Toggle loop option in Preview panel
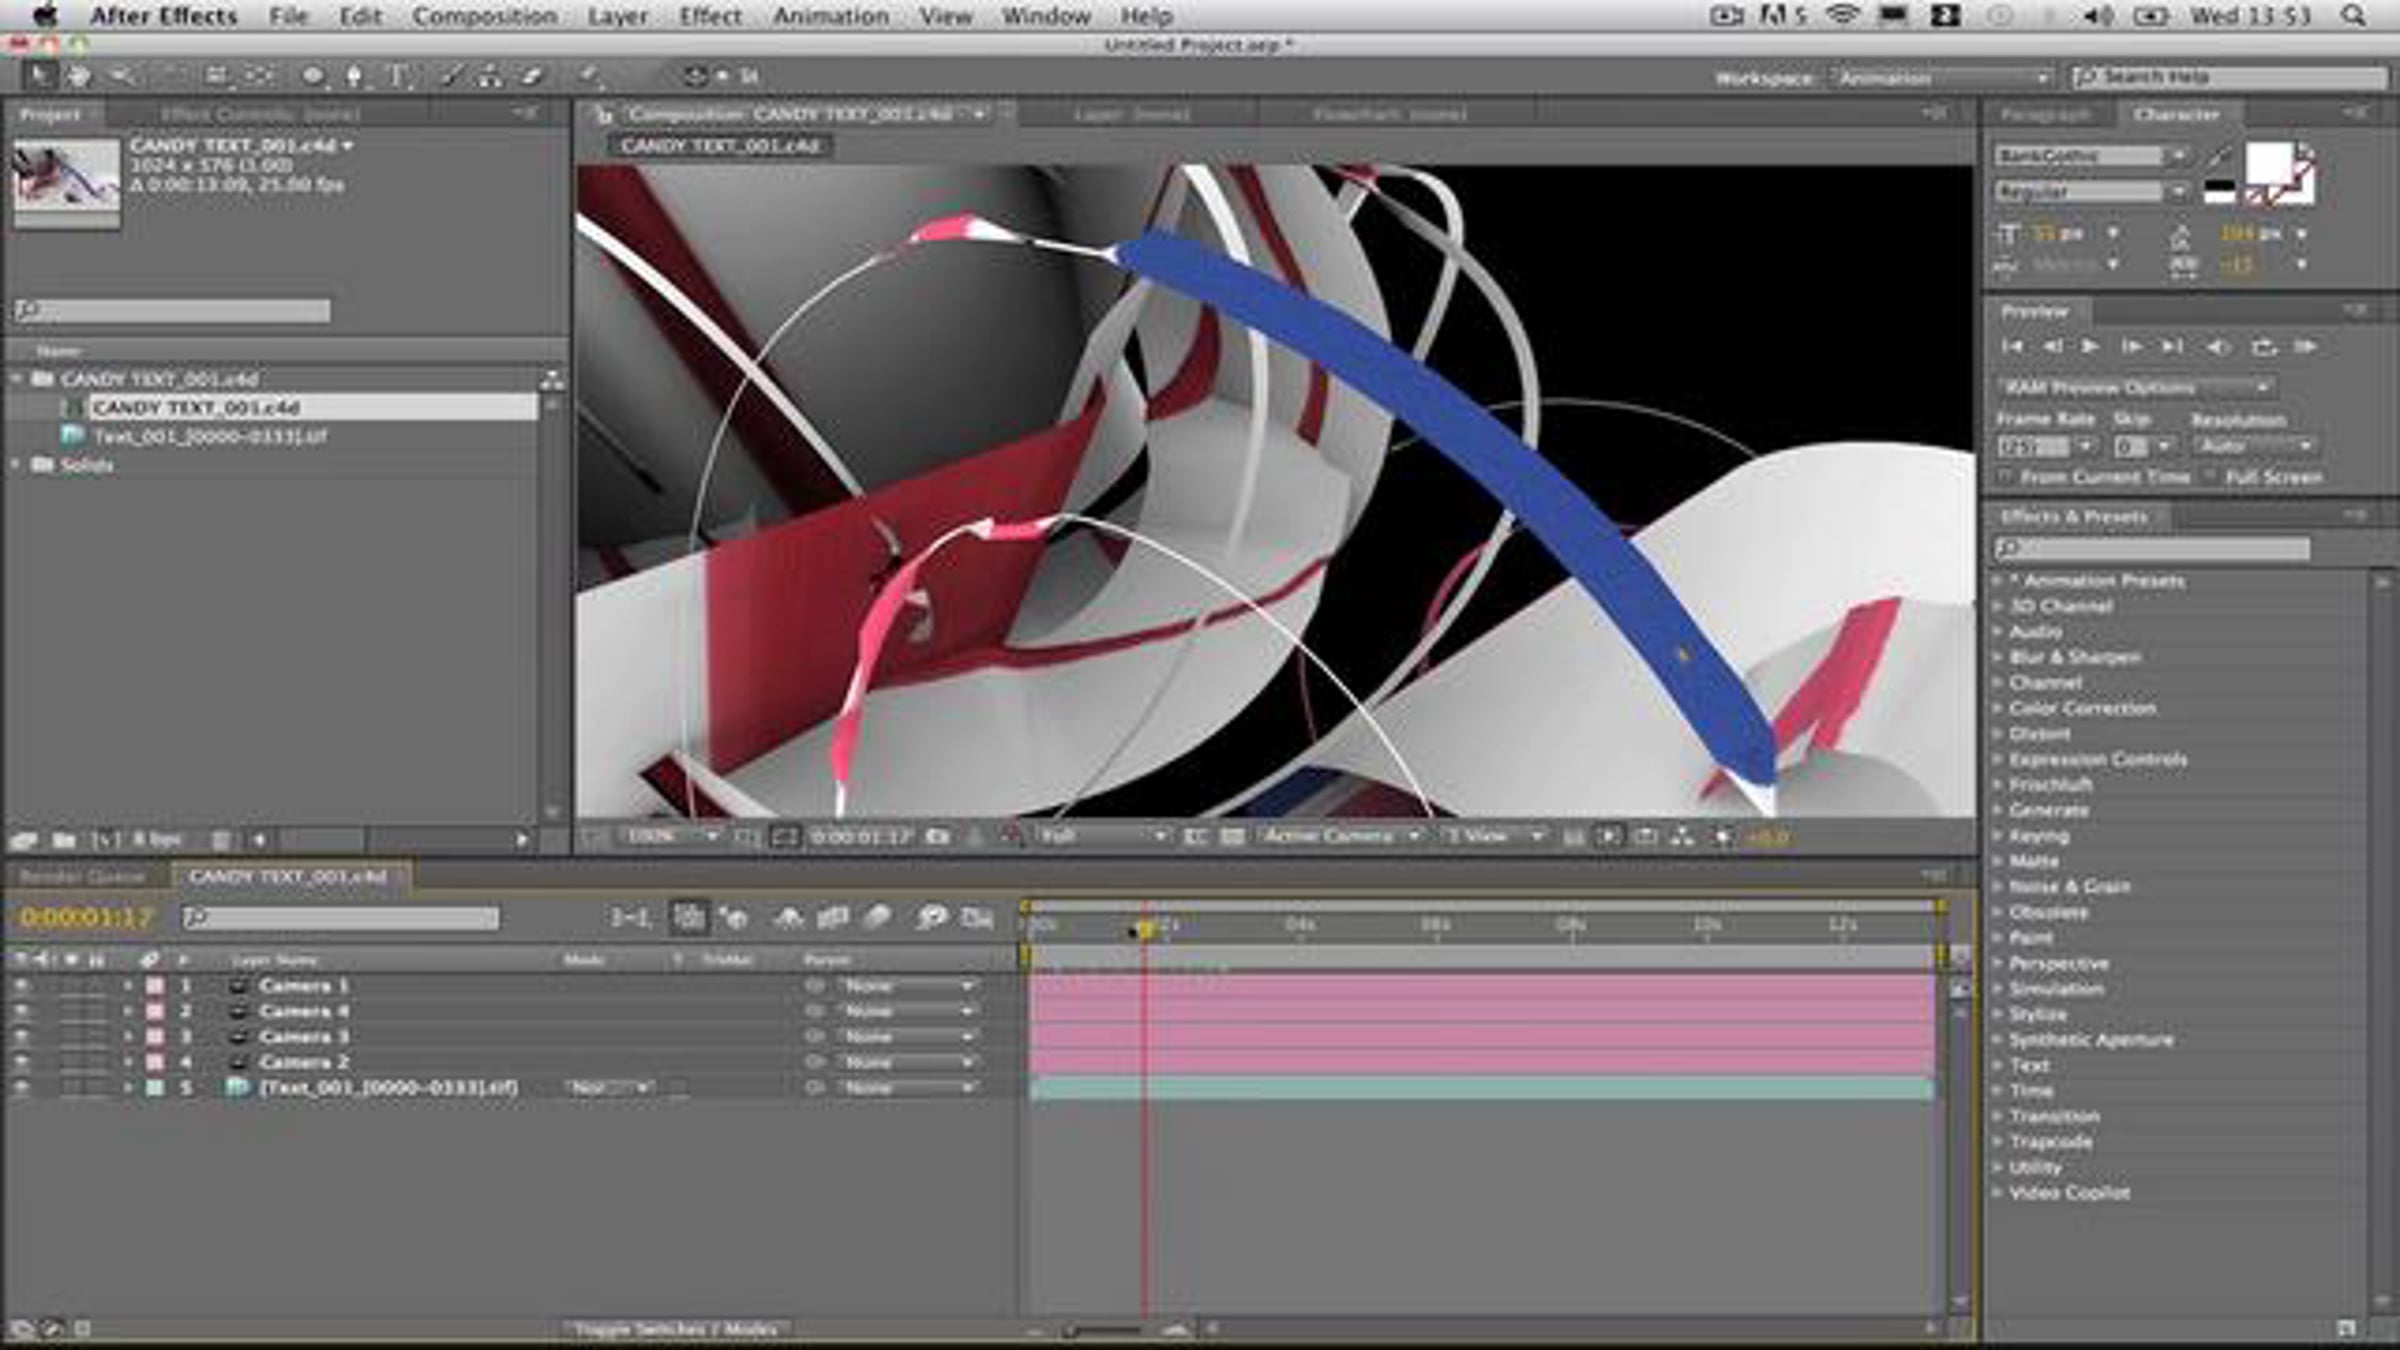2400x1350 pixels. click(x=2263, y=347)
